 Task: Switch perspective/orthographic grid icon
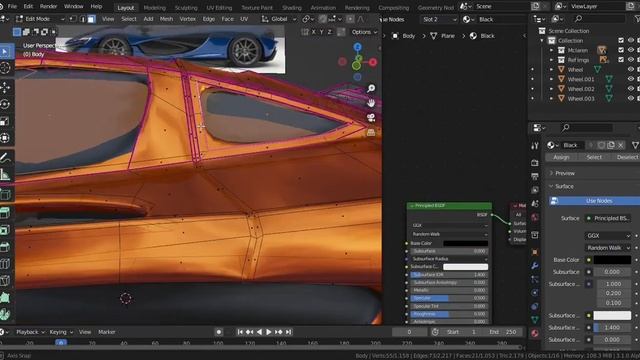click(371, 133)
